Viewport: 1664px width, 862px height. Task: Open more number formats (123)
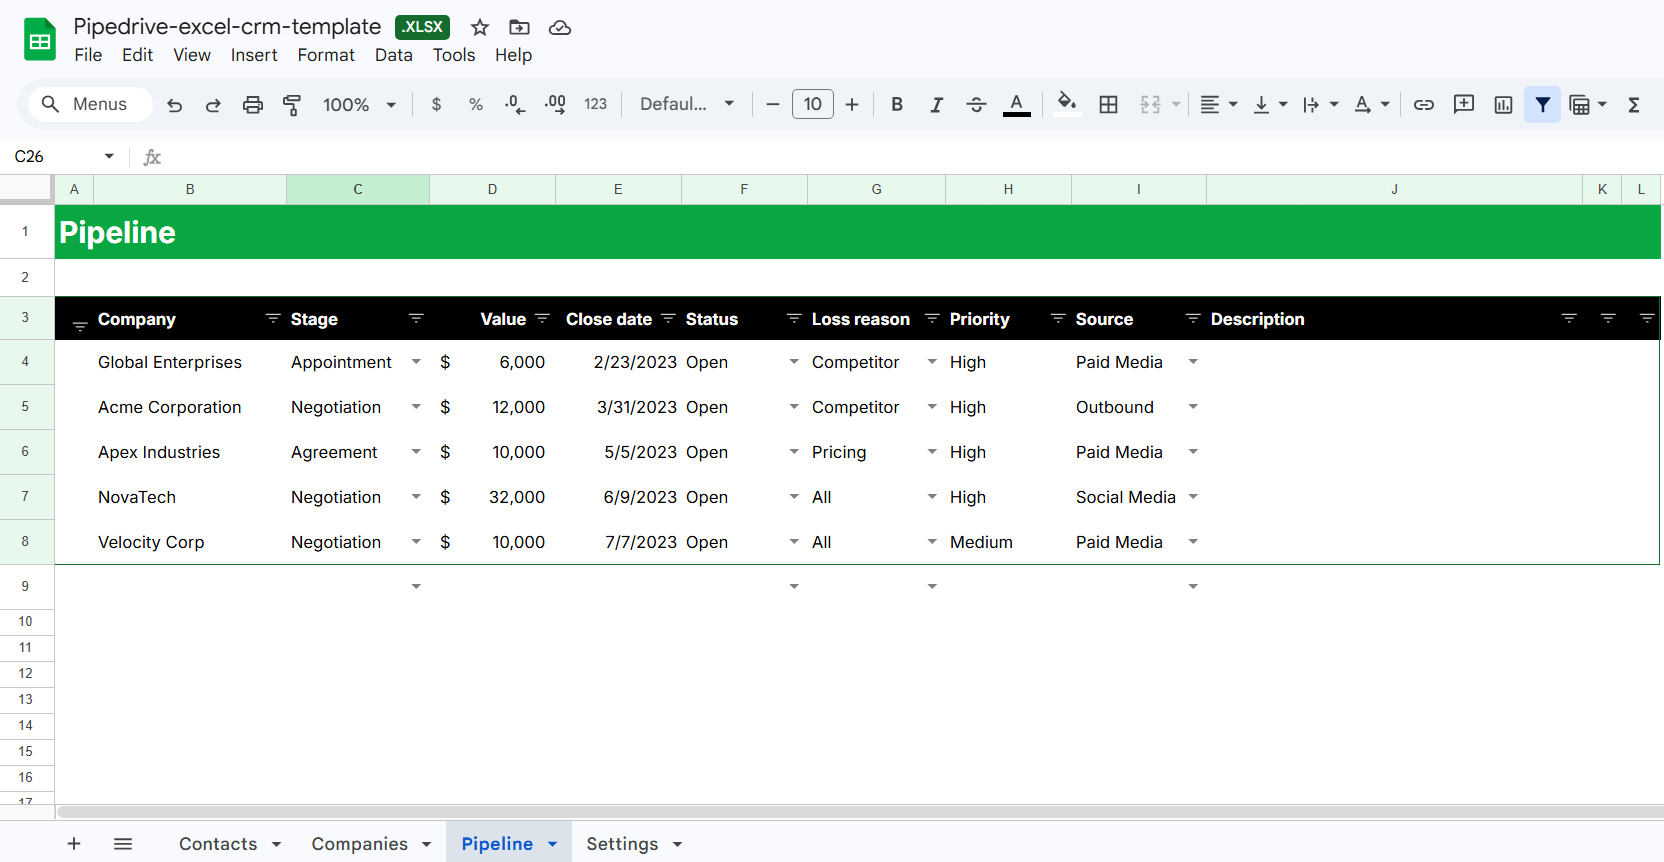[596, 104]
